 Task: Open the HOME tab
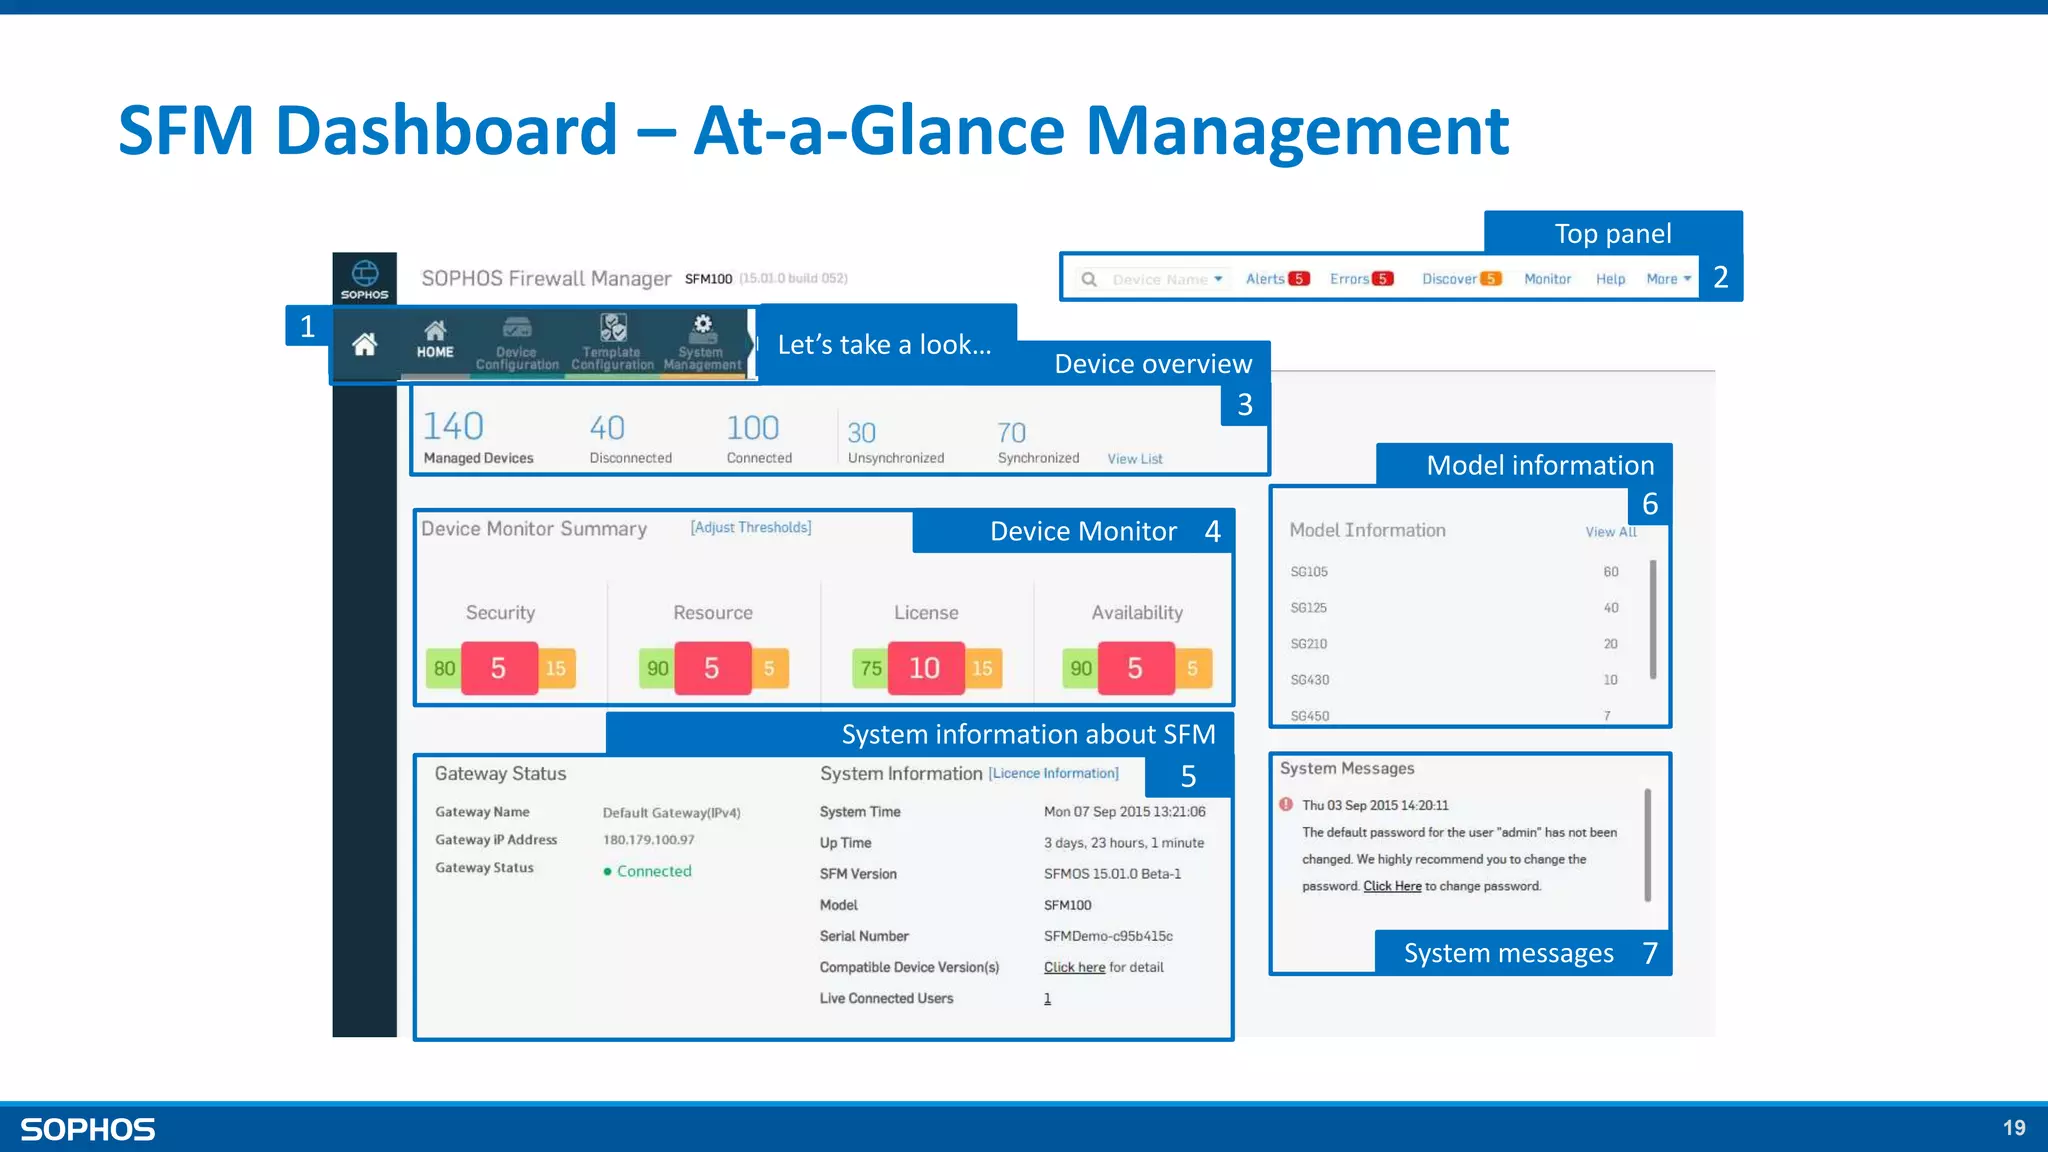coord(435,341)
